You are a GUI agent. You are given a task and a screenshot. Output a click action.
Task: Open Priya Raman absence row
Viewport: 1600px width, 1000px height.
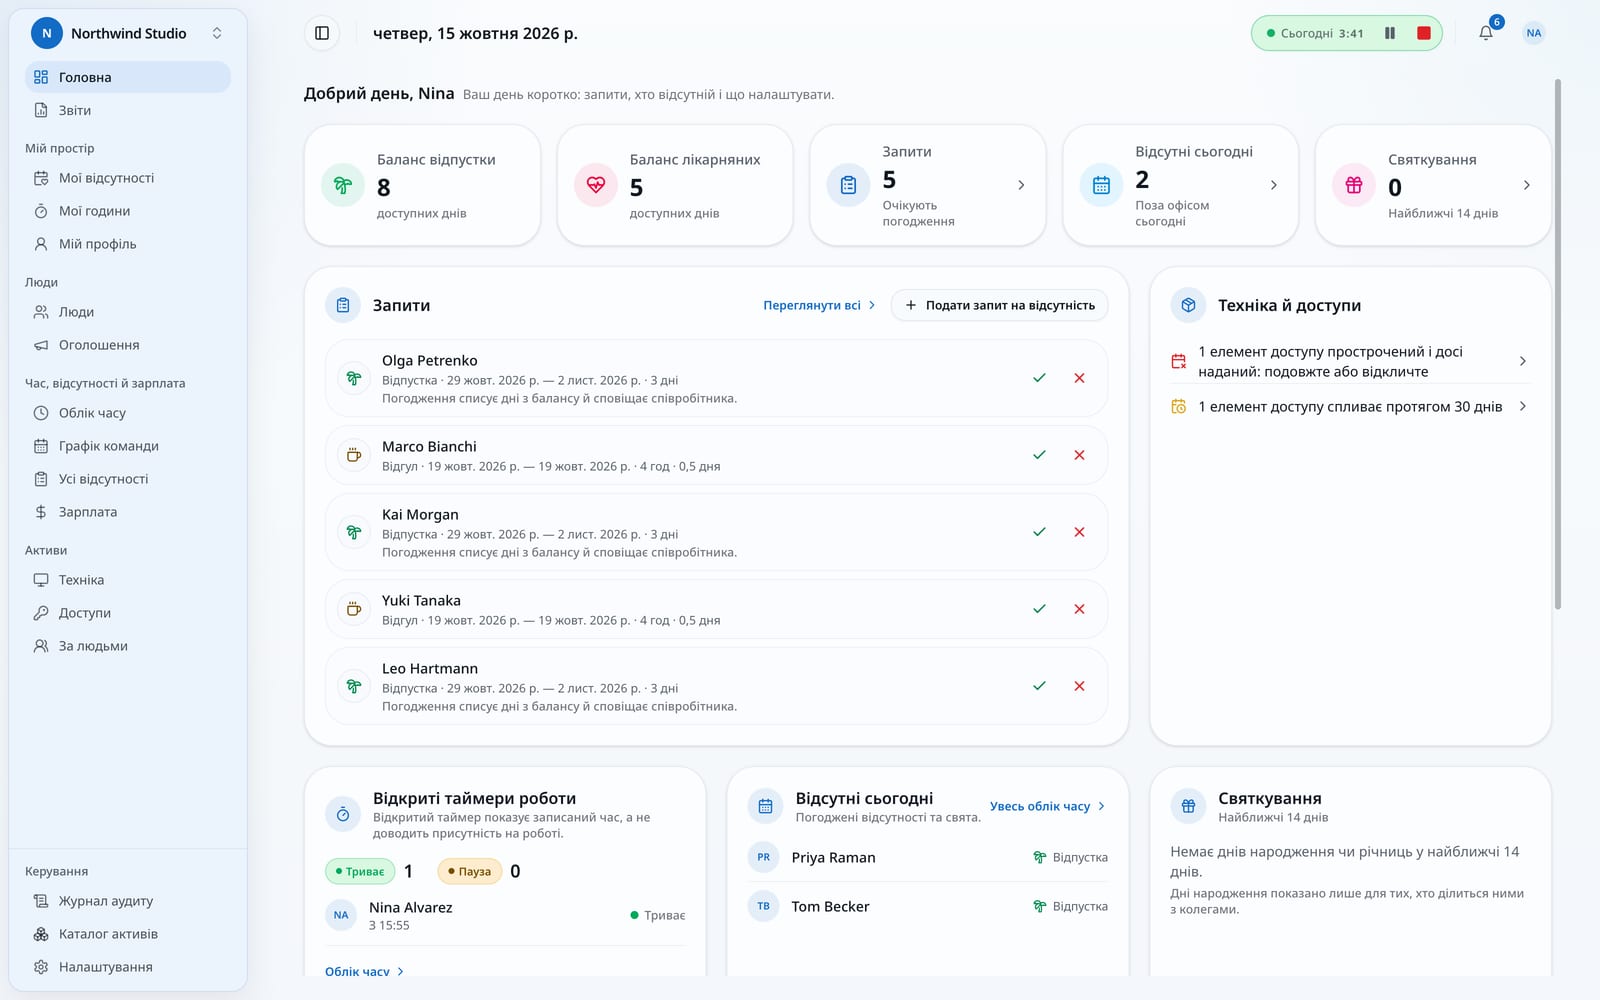tap(928, 857)
